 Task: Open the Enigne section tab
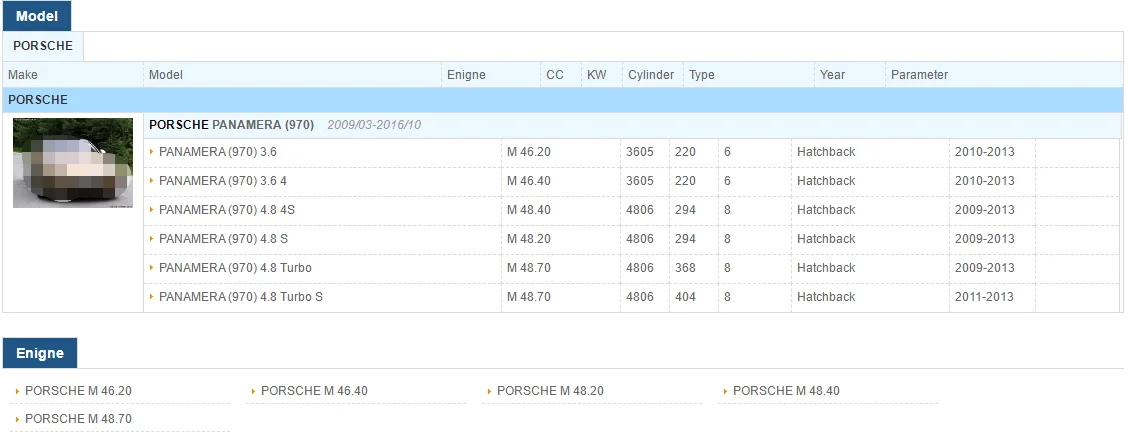[40, 353]
